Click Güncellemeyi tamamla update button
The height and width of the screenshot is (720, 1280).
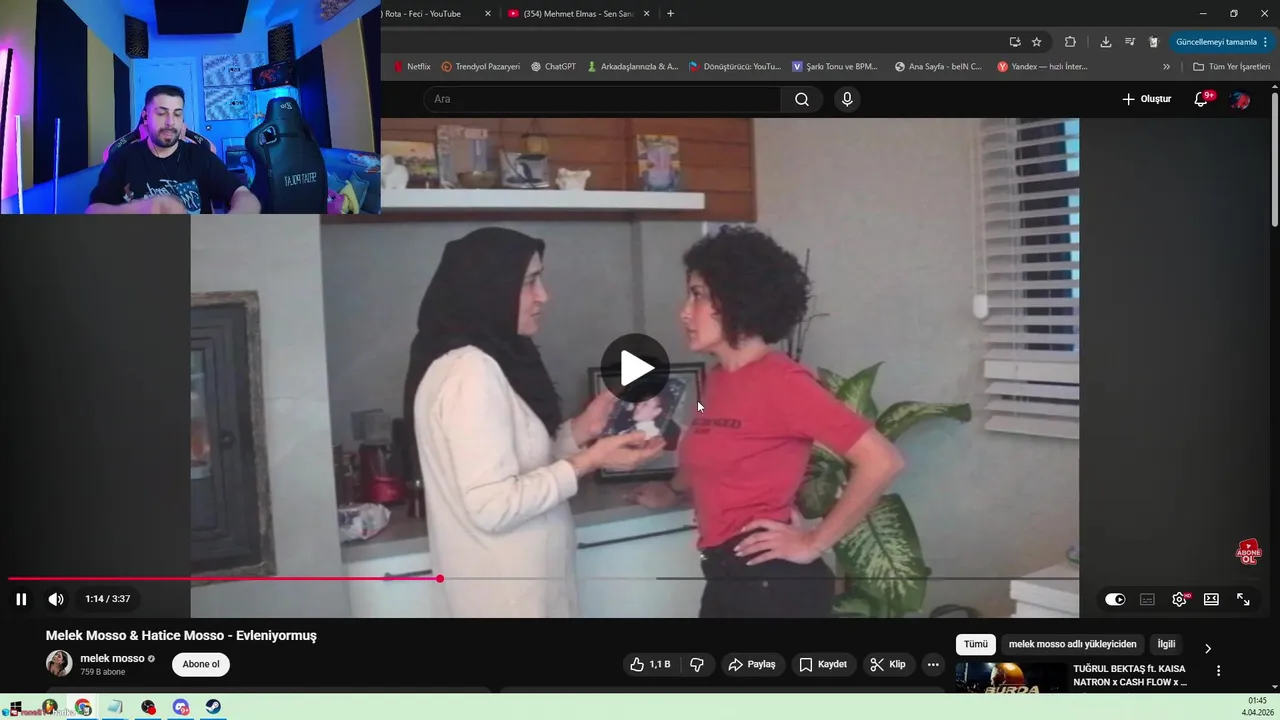1222,42
